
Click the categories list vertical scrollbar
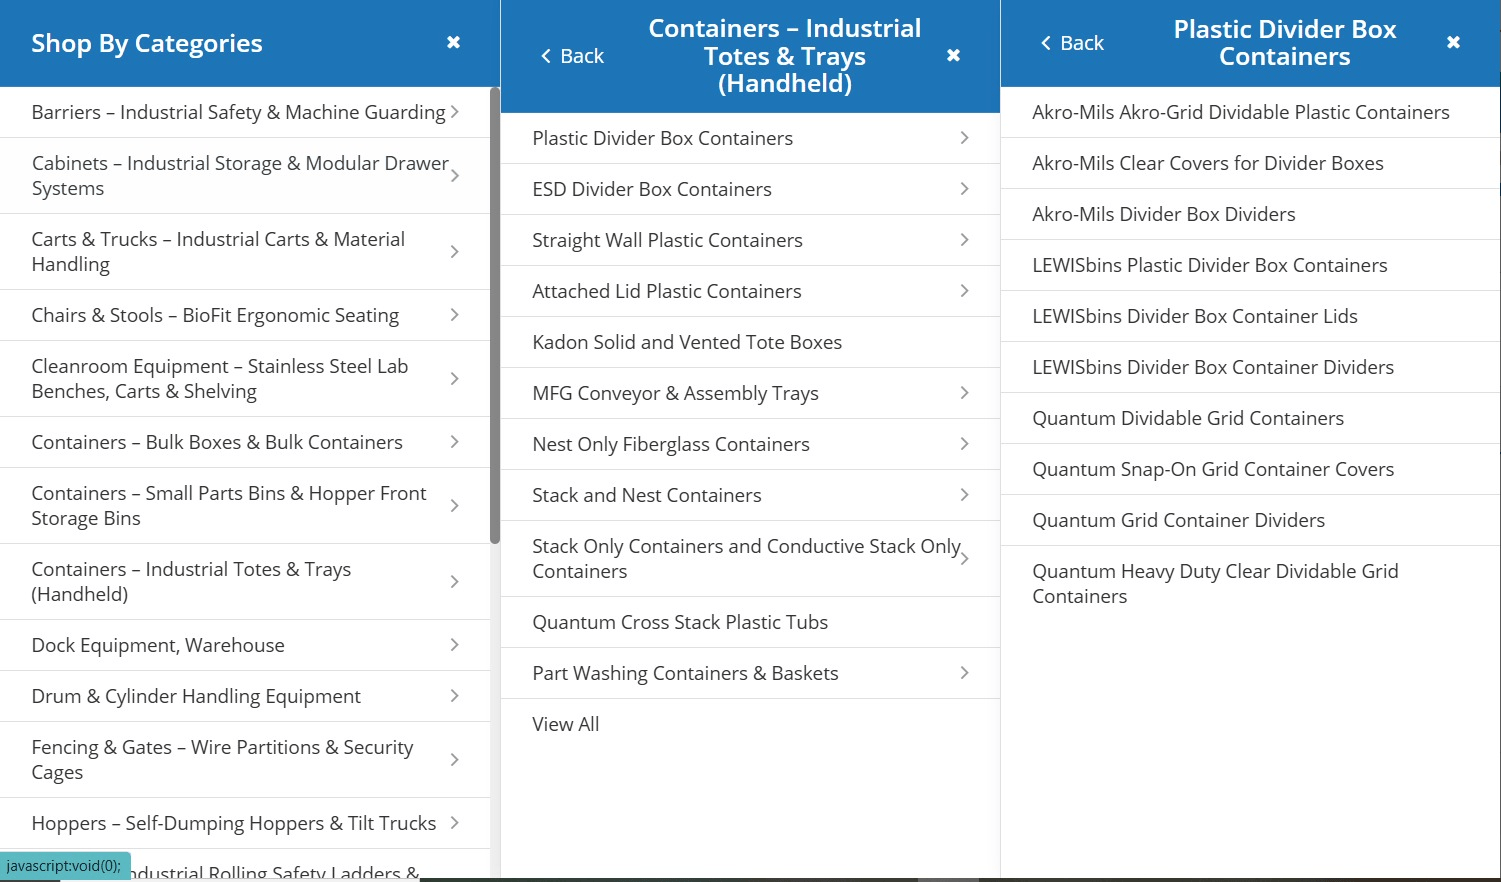(494, 315)
